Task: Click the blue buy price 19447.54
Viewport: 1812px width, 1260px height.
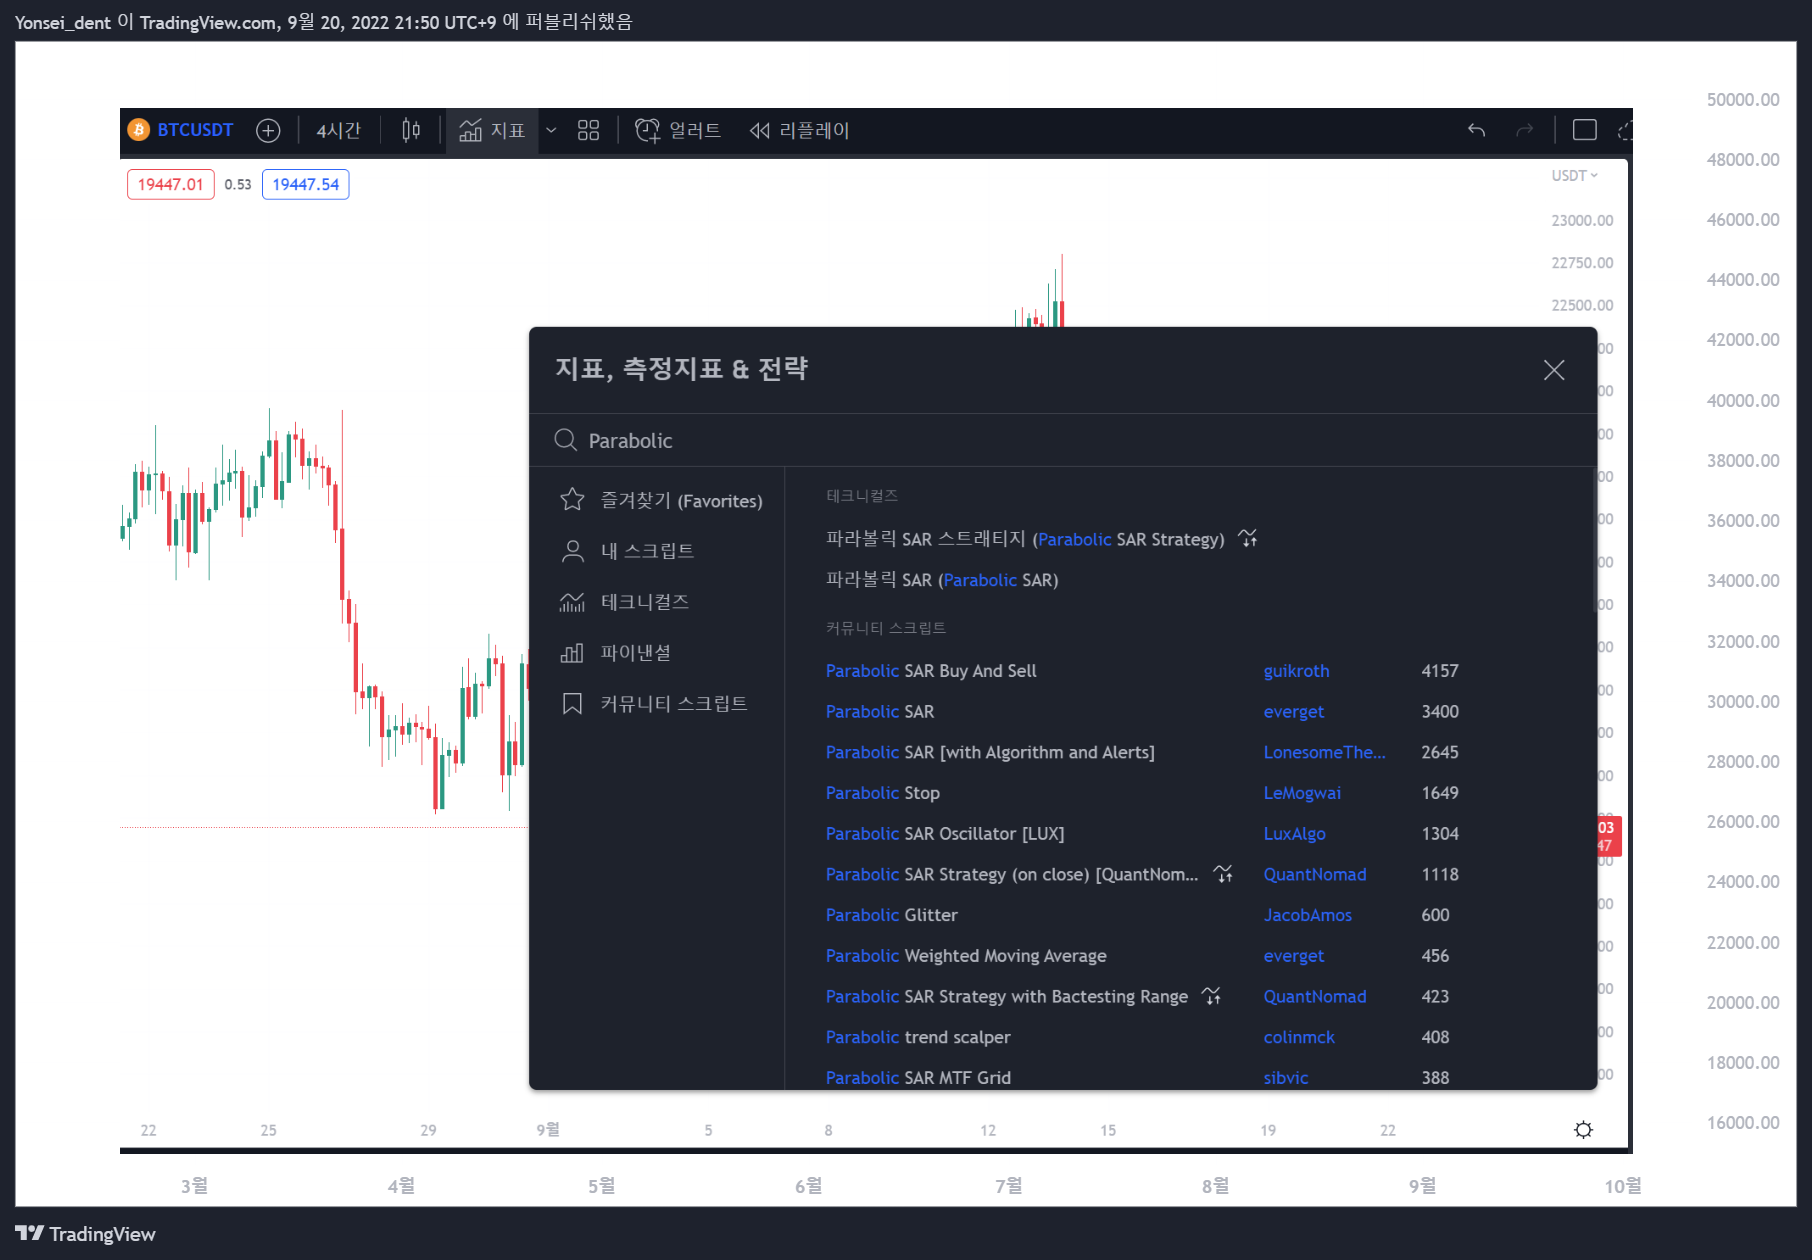Action: tap(306, 184)
